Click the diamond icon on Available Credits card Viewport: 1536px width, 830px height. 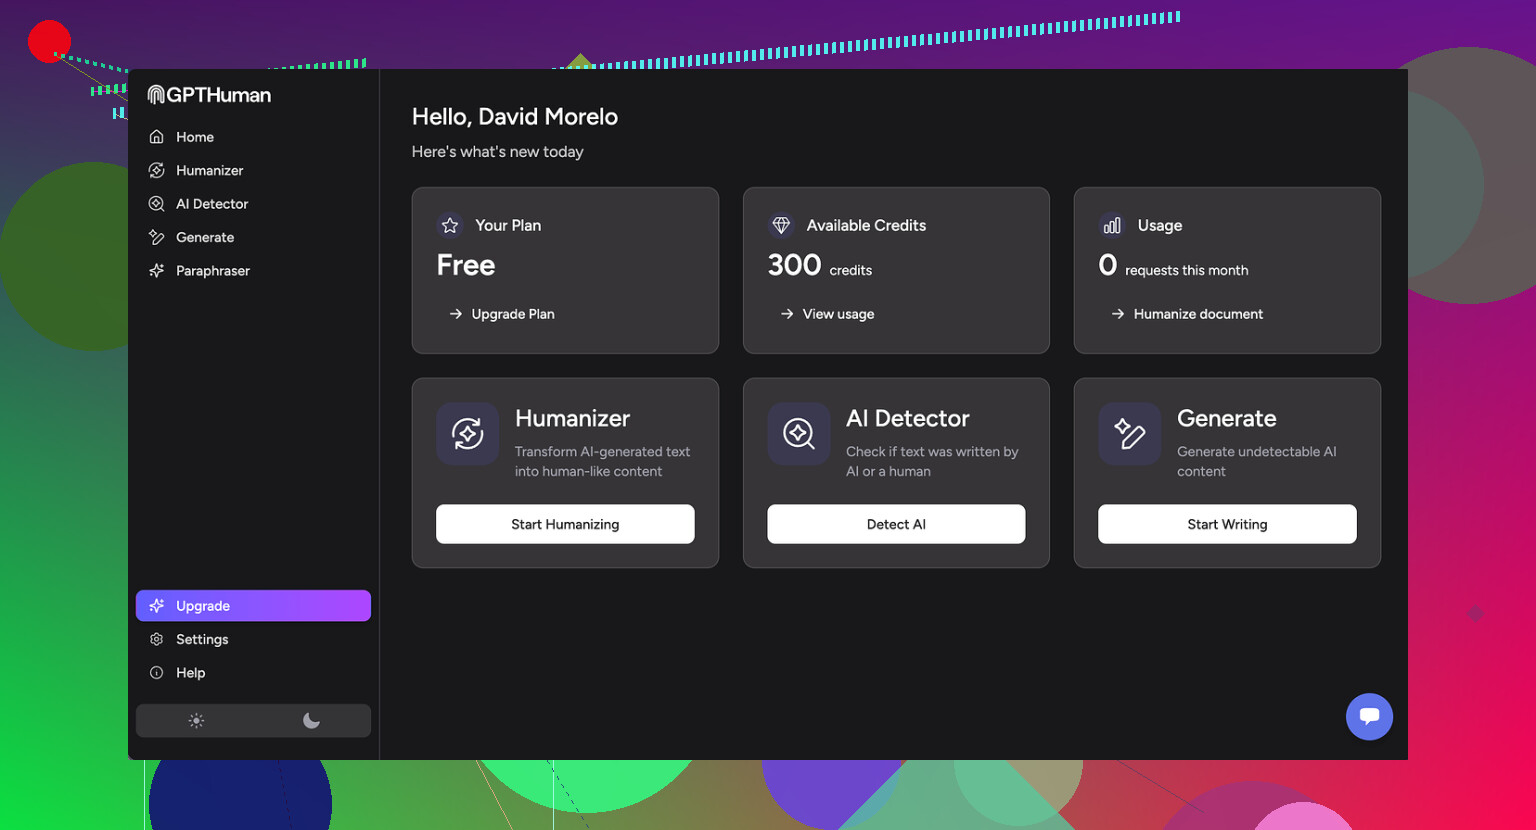(x=780, y=225)
